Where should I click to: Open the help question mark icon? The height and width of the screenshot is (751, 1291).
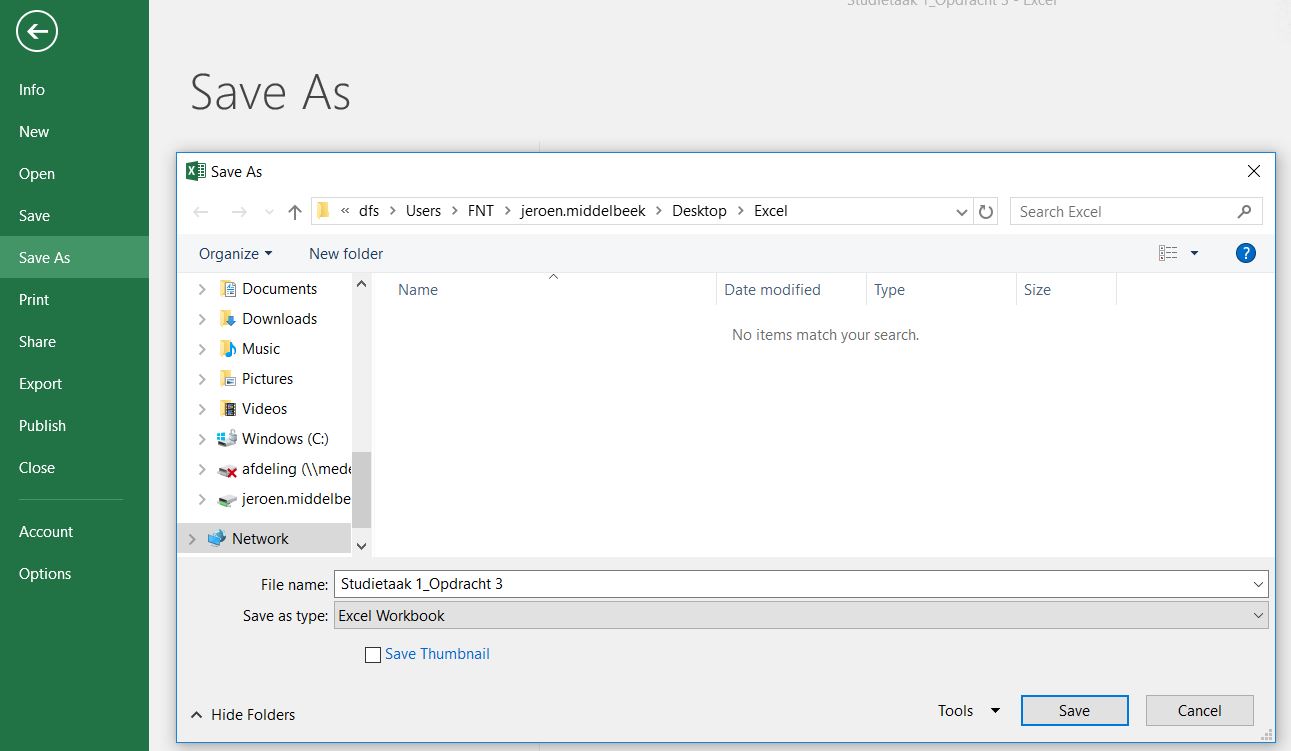(x=1245, y=254)
